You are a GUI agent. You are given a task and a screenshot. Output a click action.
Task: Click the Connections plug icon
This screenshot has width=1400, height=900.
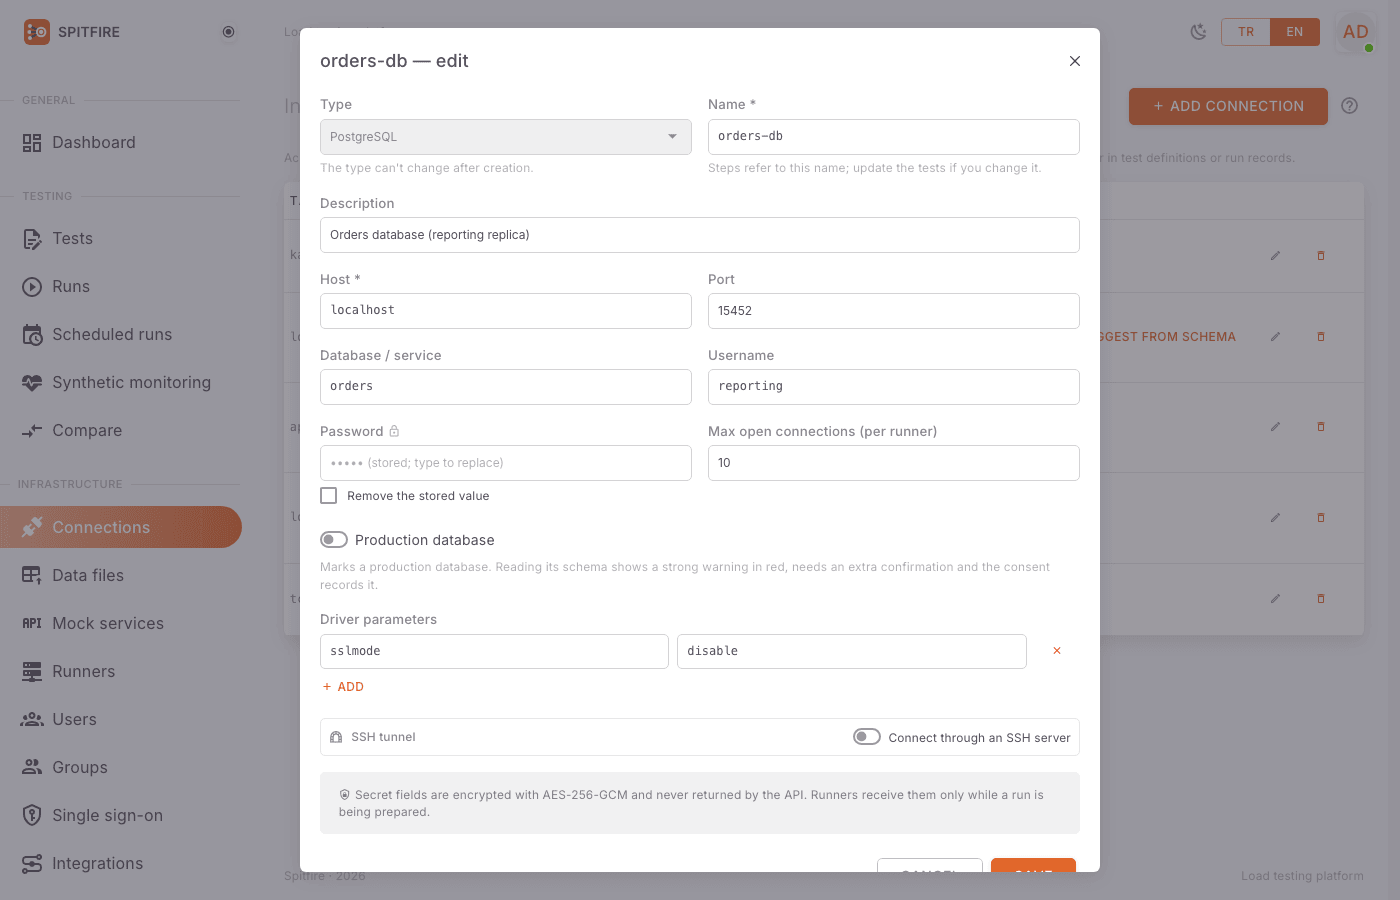pyautogui.click(x=32, y=527)
